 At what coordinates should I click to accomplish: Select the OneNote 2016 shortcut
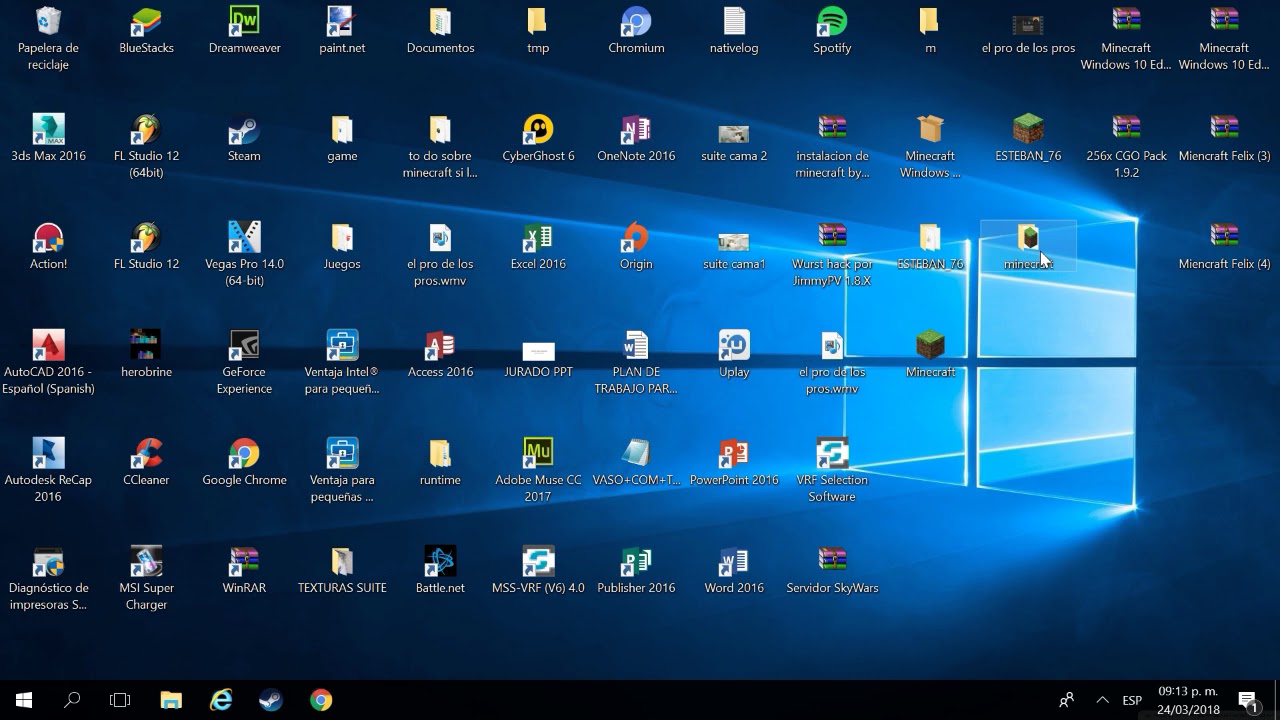(x=636, y=138)
